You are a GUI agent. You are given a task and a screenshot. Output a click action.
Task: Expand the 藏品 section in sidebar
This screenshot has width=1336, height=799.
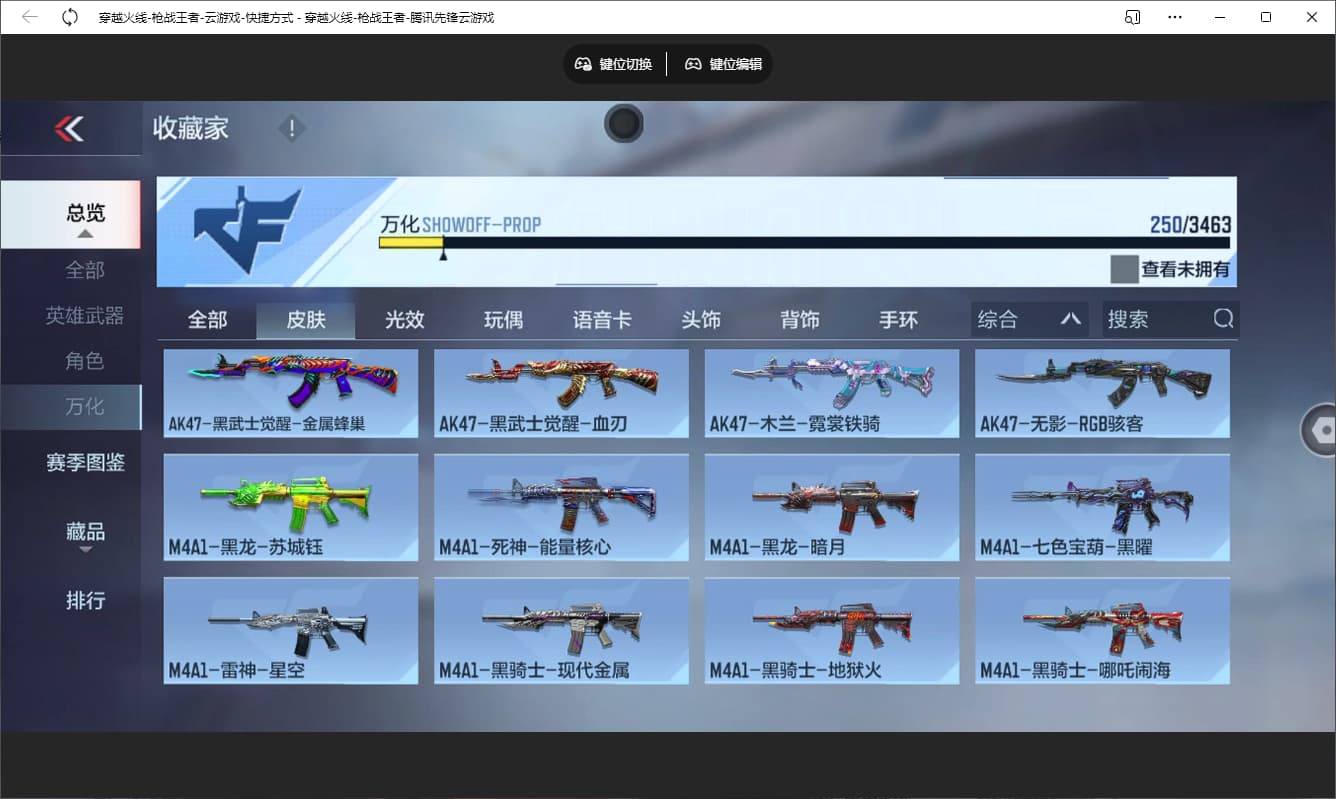(86, 530)
